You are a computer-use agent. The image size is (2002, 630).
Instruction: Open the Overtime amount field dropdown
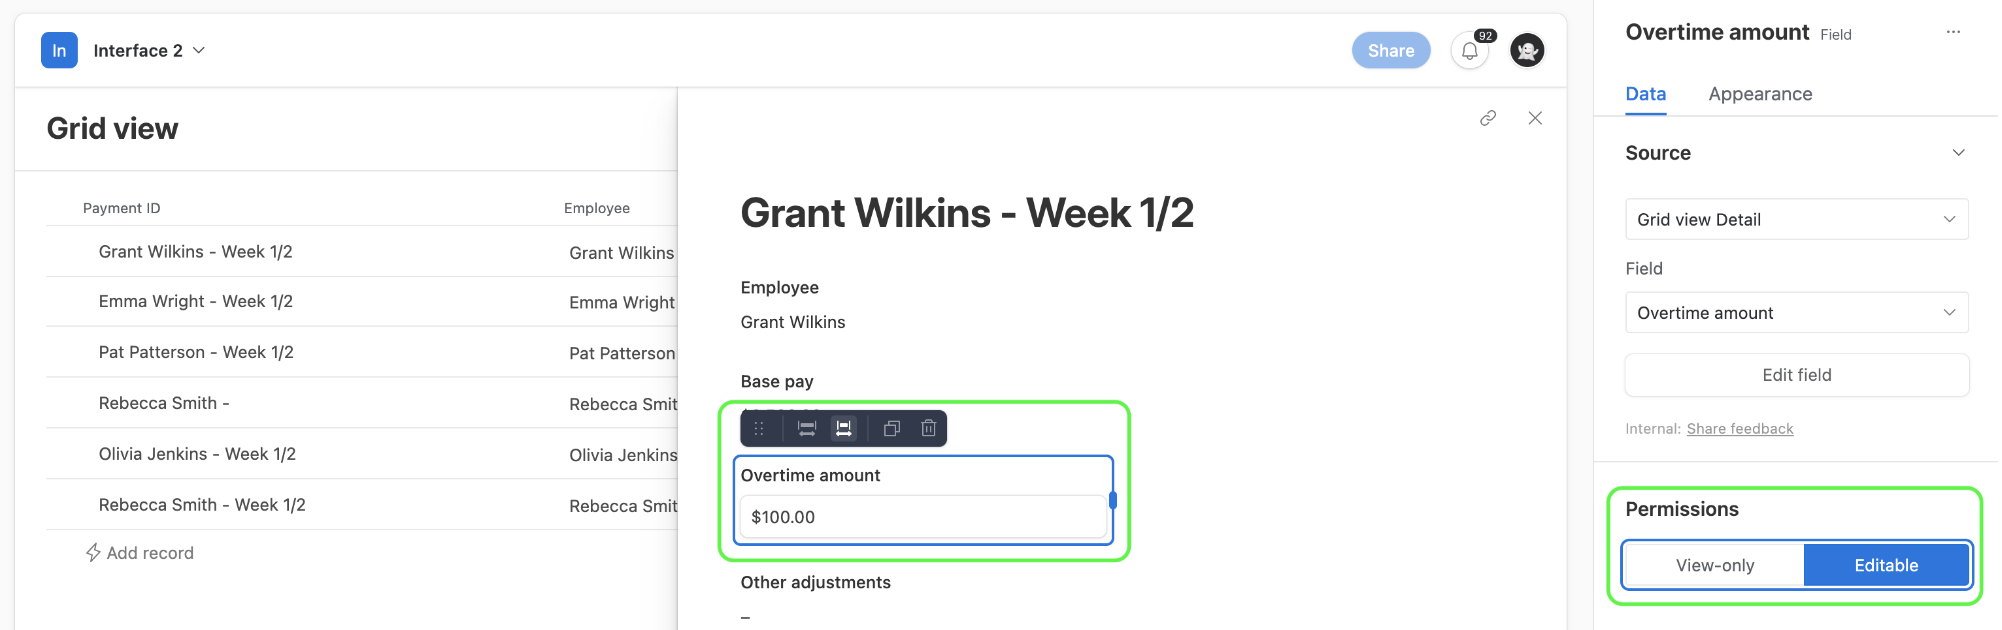1797,313
